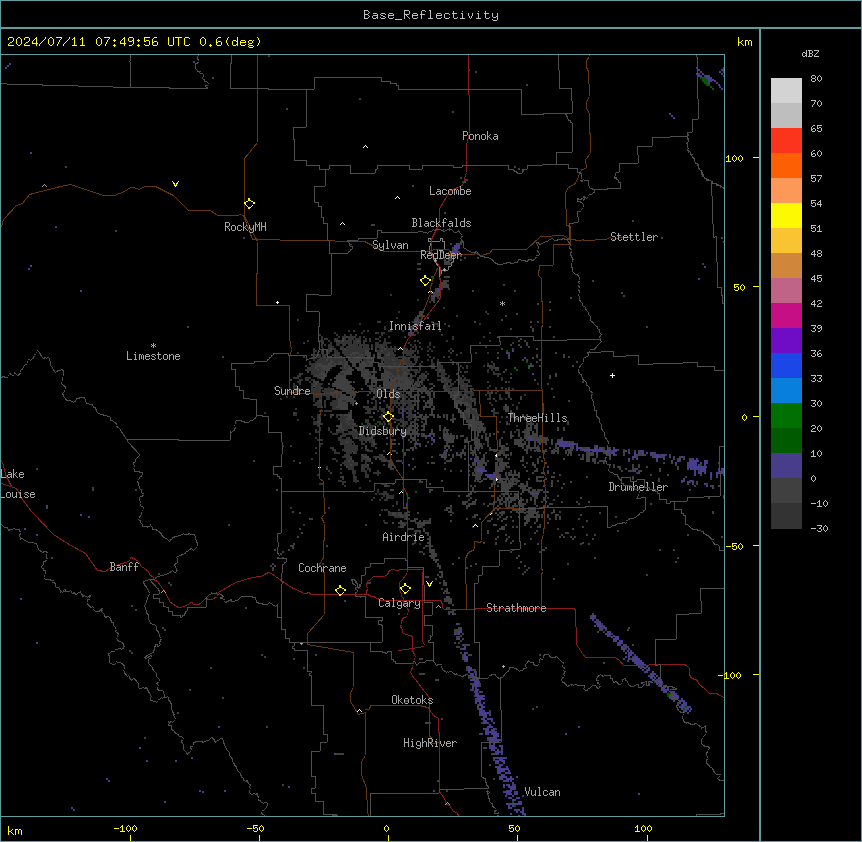Click the ThreeHills label
The height and width of the screenshot is (842, 862).
pyautogui.click(x=537, y=418)
